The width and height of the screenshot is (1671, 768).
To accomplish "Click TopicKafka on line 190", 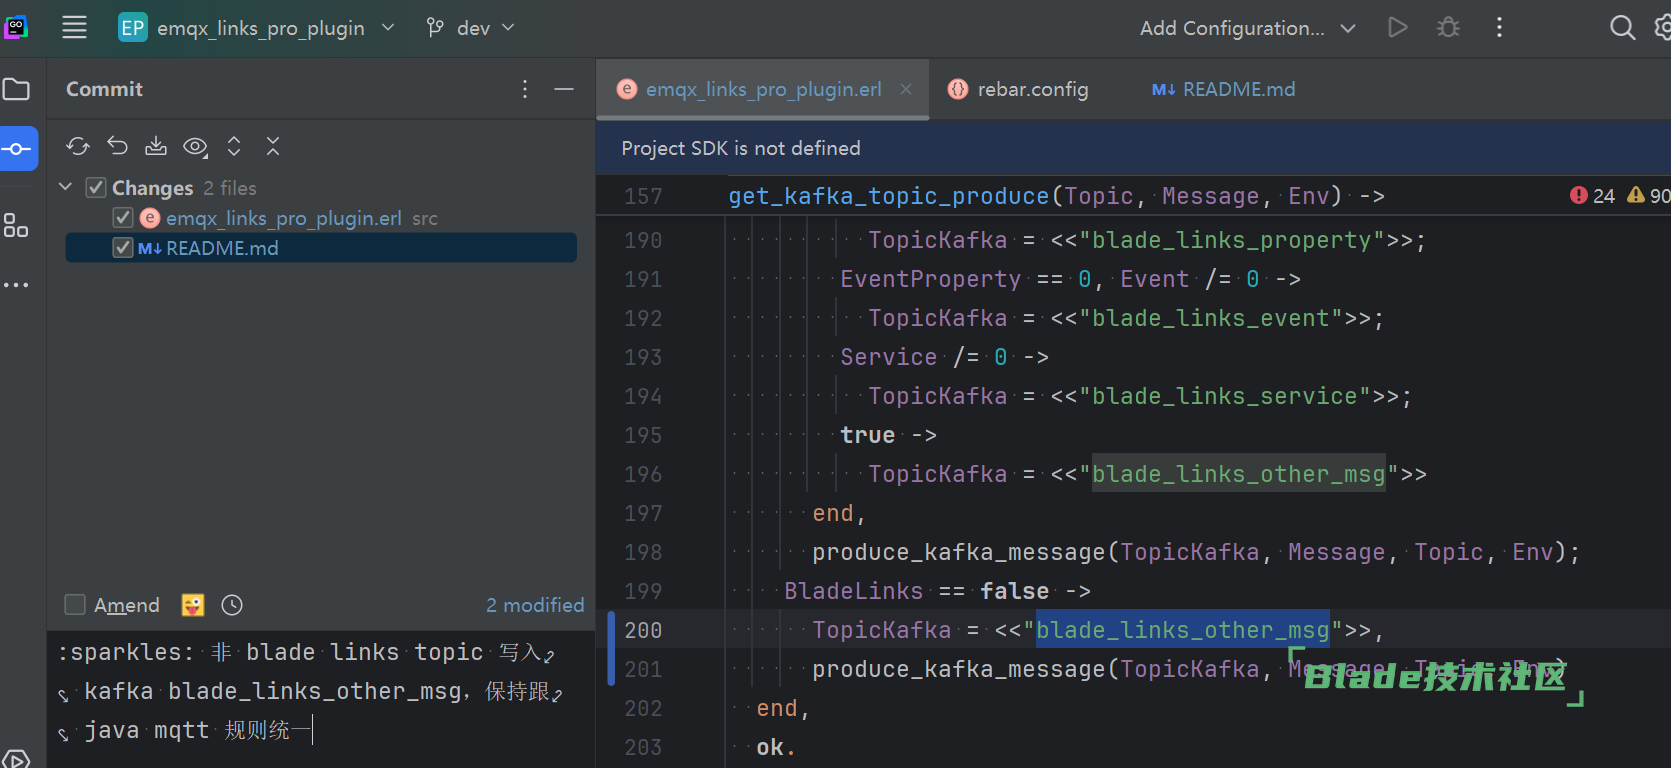I will coord(938,240).
